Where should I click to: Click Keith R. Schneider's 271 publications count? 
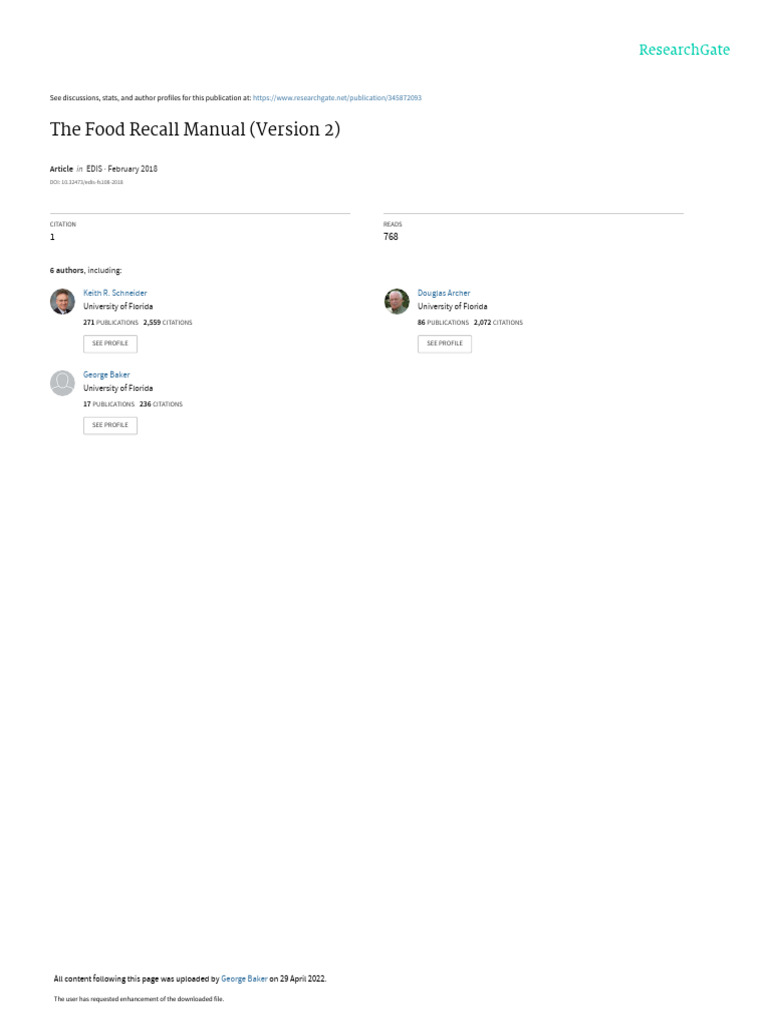[x=110, y=323]
